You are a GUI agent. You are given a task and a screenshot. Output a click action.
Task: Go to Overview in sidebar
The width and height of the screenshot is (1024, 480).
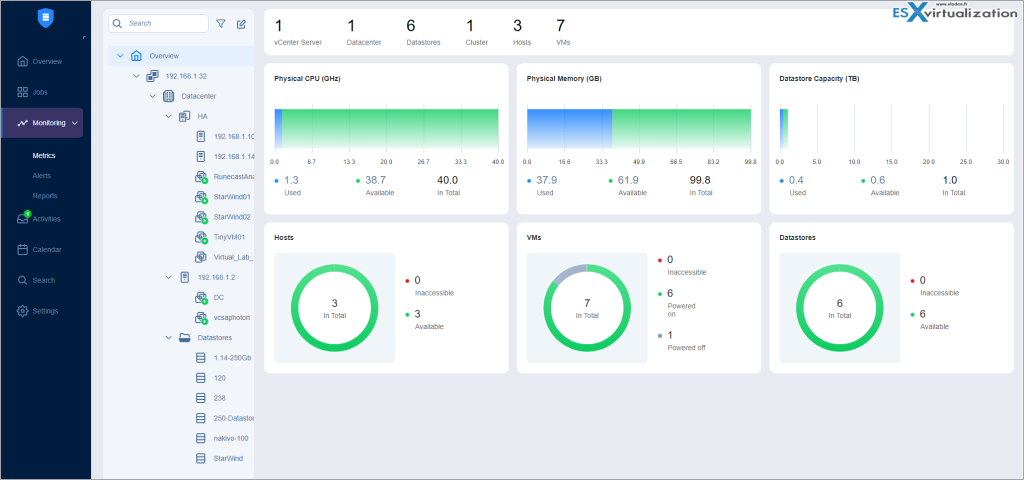tap(40, 61)
